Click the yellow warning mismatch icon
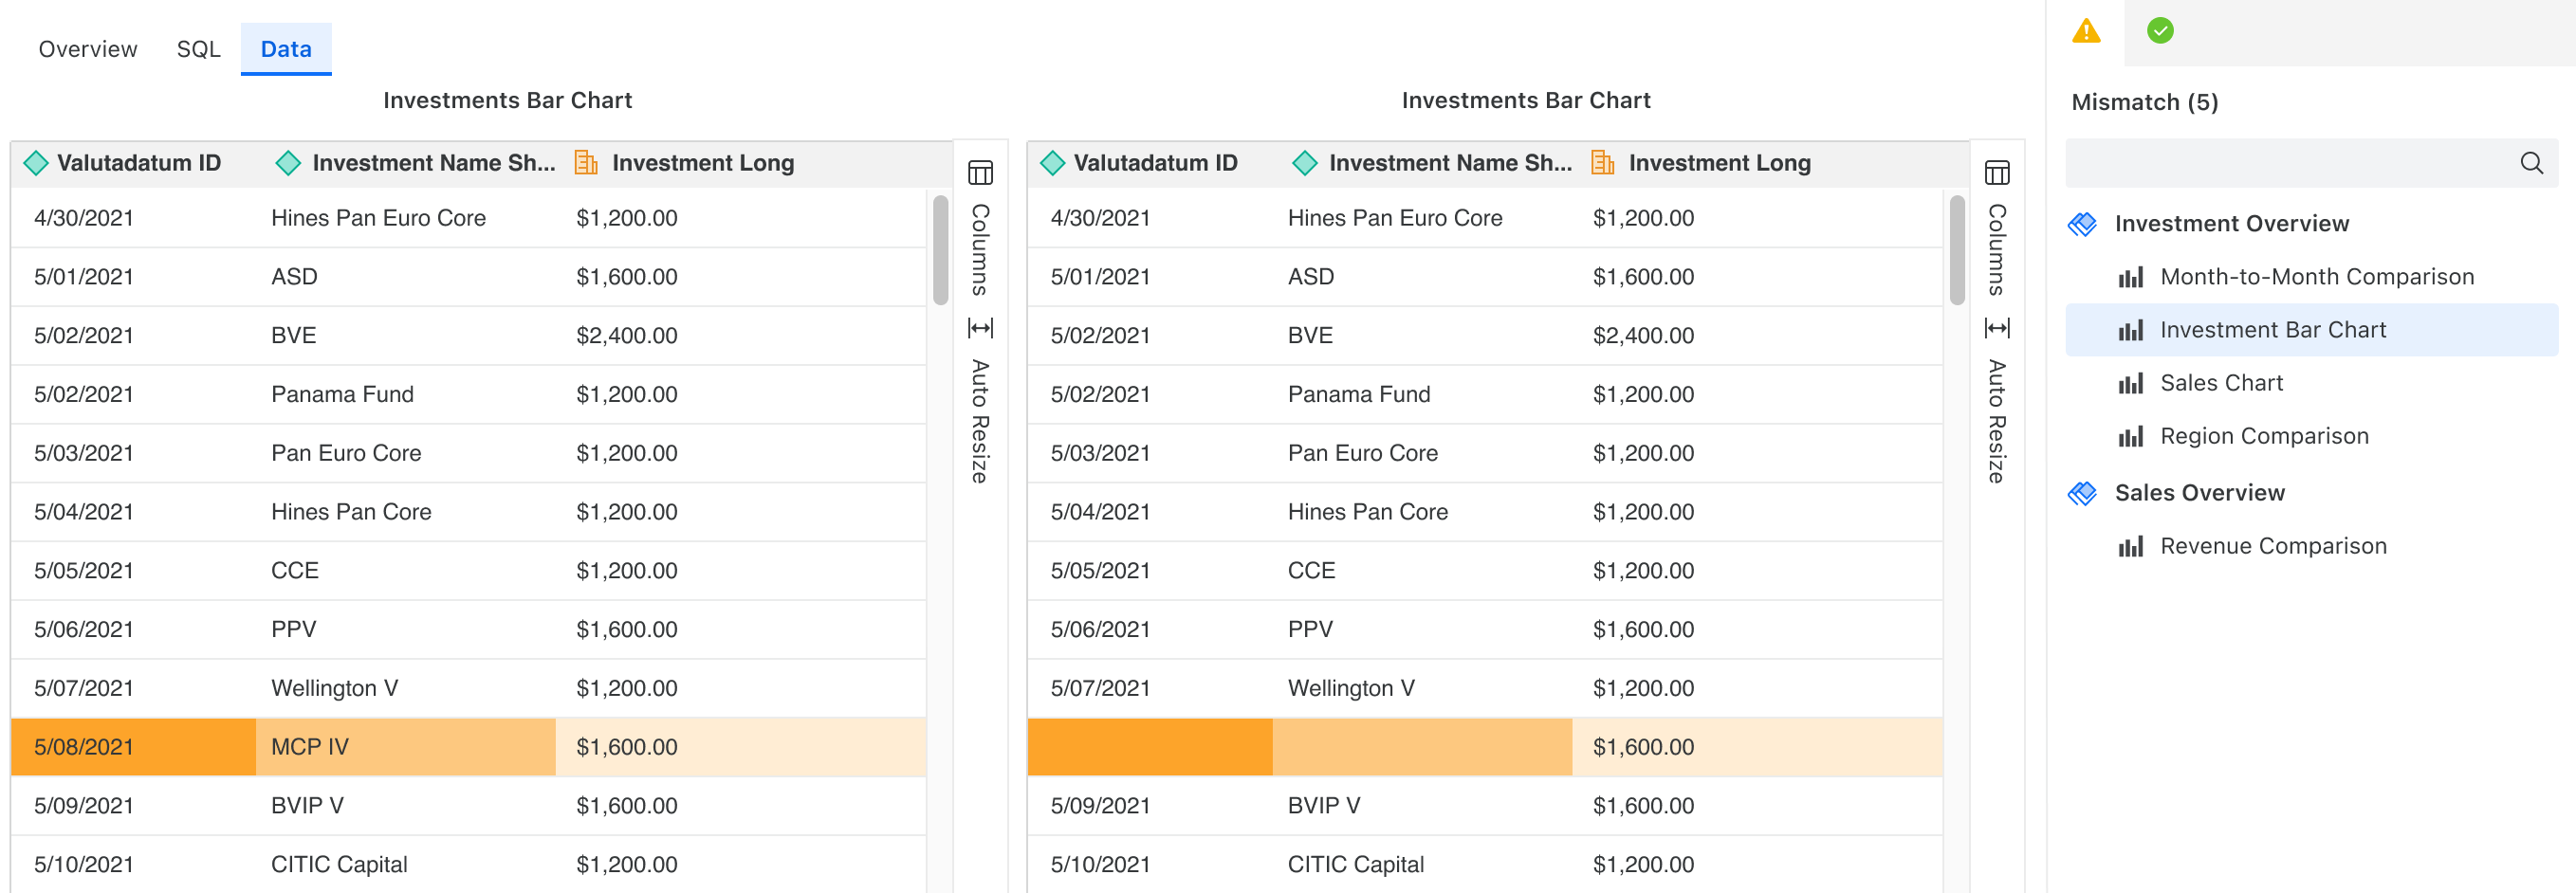Image resolution: width=2576 pixels, height=893 pixels. click(2085, 31)
